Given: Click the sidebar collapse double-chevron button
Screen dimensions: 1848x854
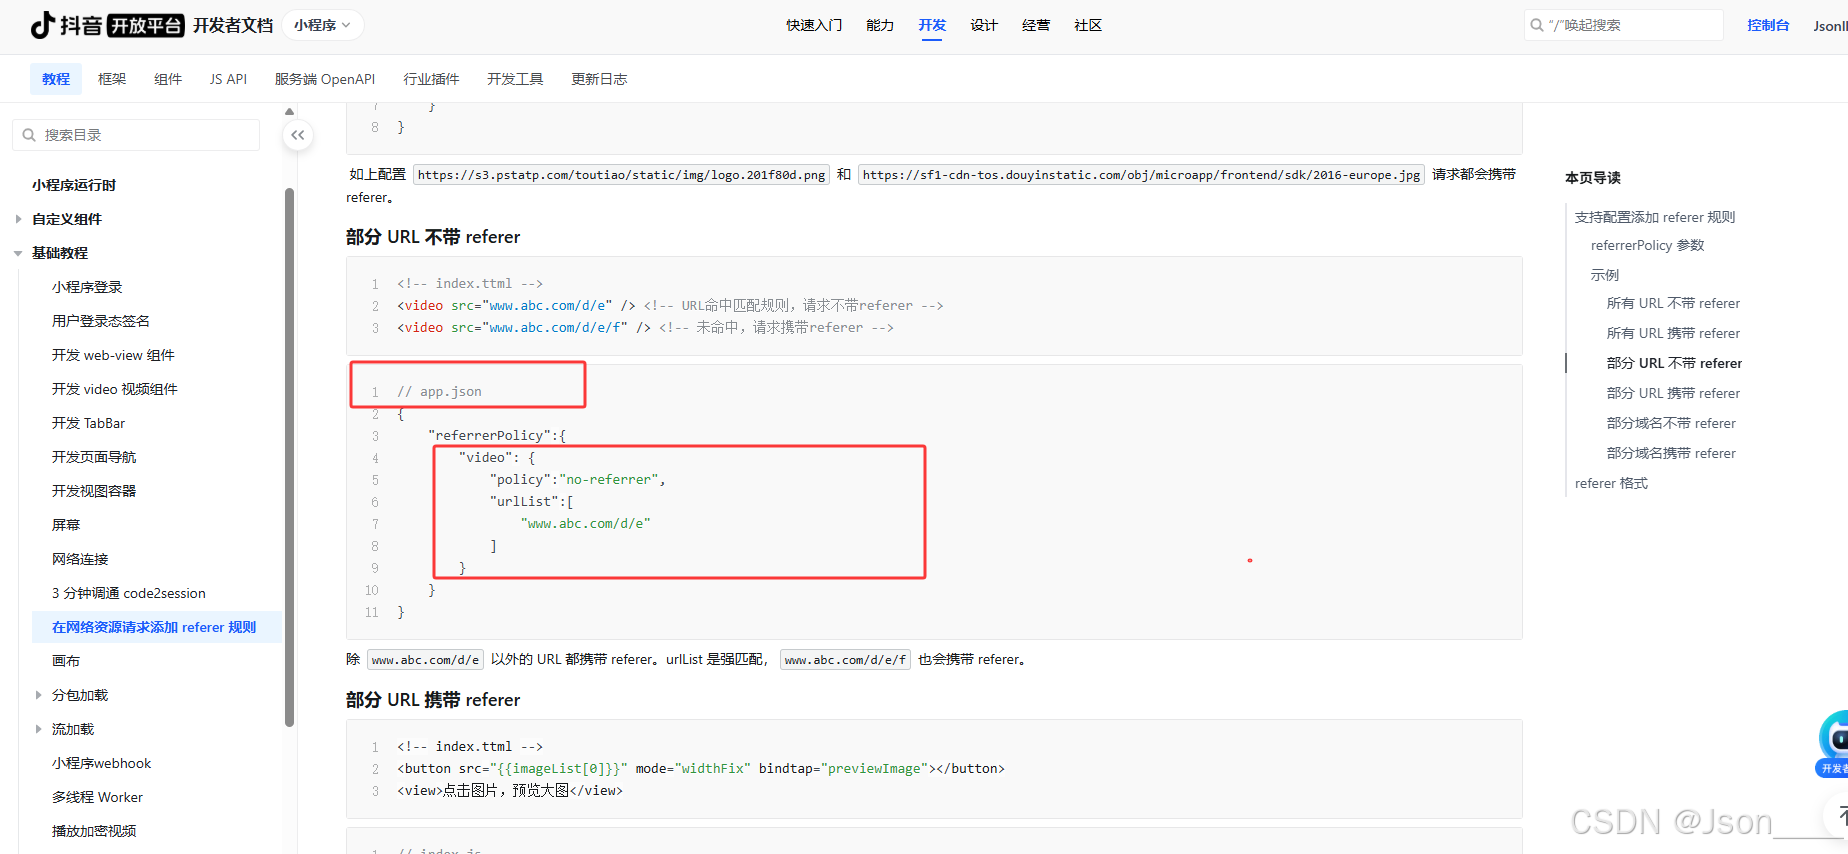Looking at the screenshot, I should point(298,135).
